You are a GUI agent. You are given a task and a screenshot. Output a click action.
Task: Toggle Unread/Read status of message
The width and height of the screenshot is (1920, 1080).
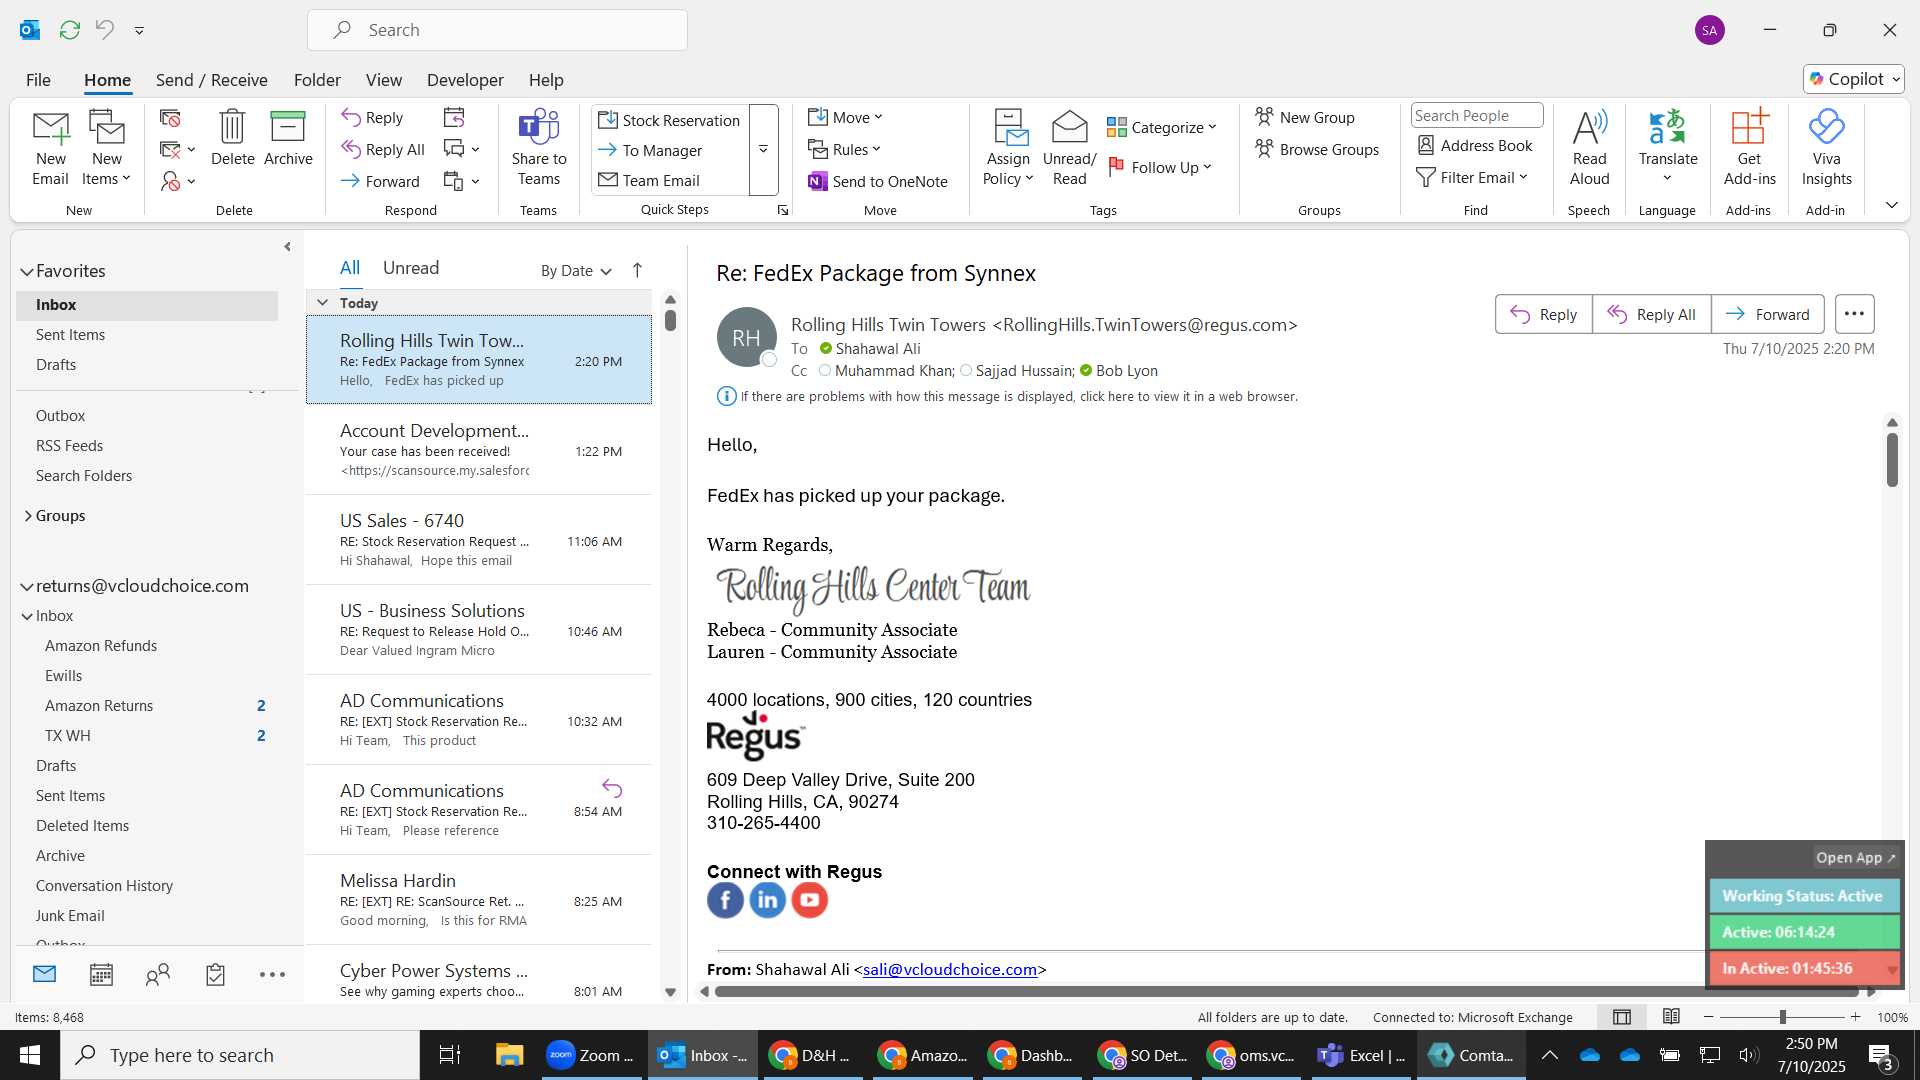click(1069, 148)
